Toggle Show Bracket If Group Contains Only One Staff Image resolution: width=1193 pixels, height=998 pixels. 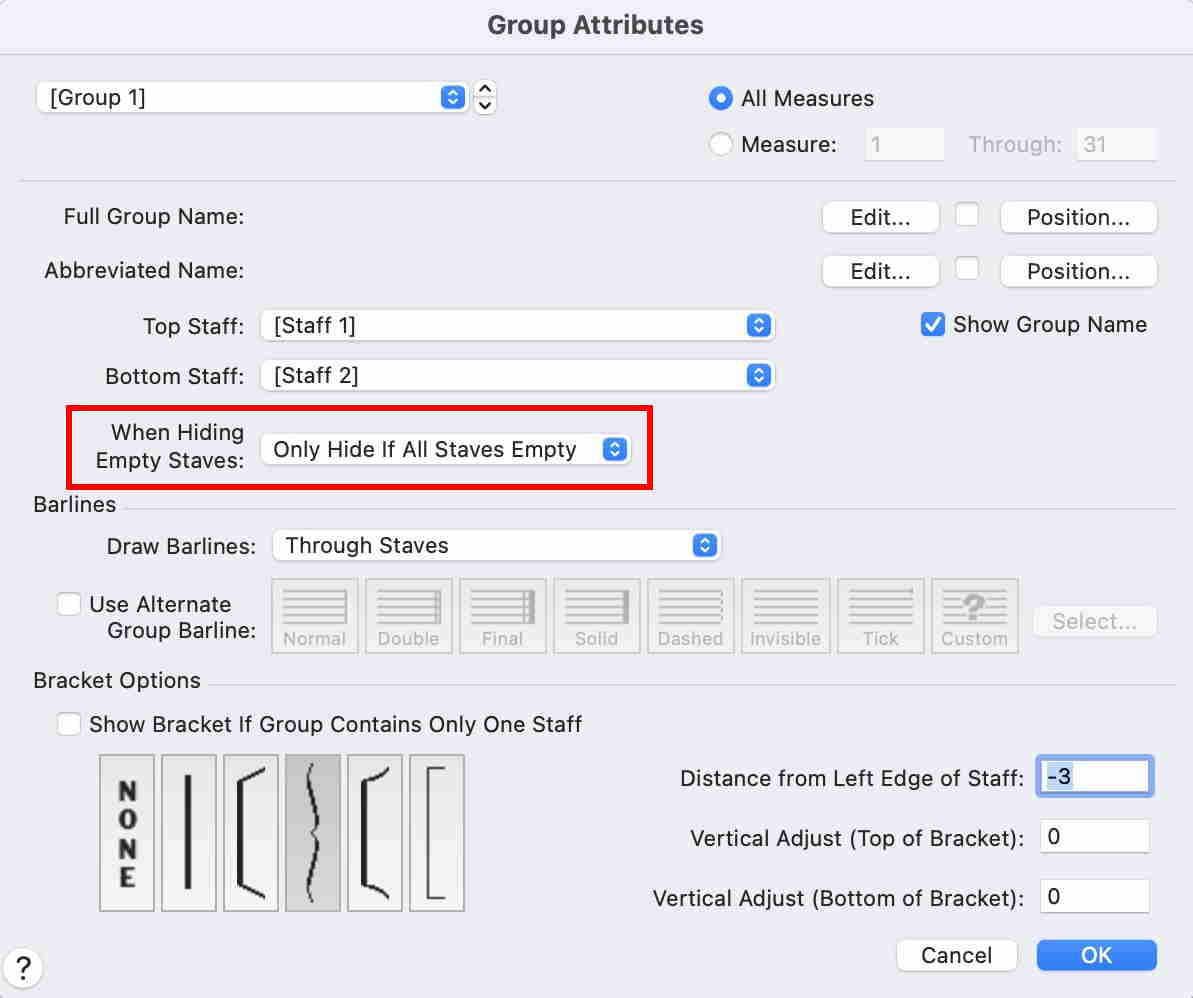click(x=69, y=724)
